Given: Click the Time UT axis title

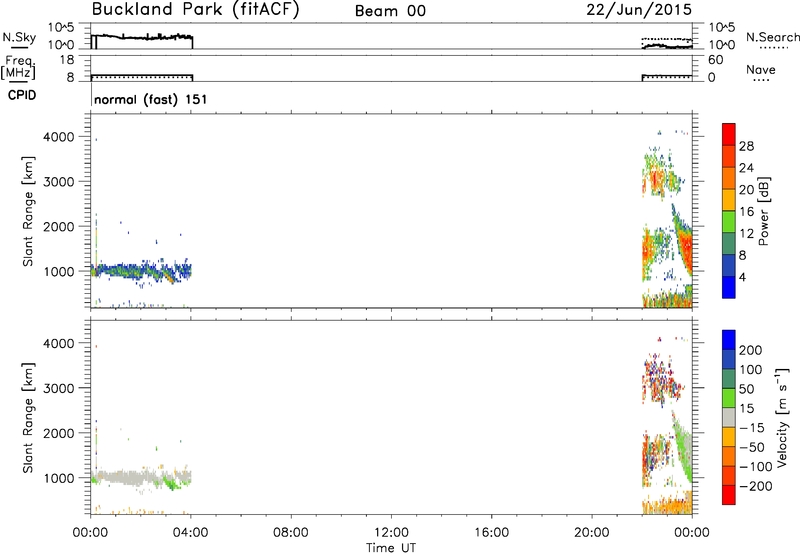Looking at the screenshot, I should (391, 548).
